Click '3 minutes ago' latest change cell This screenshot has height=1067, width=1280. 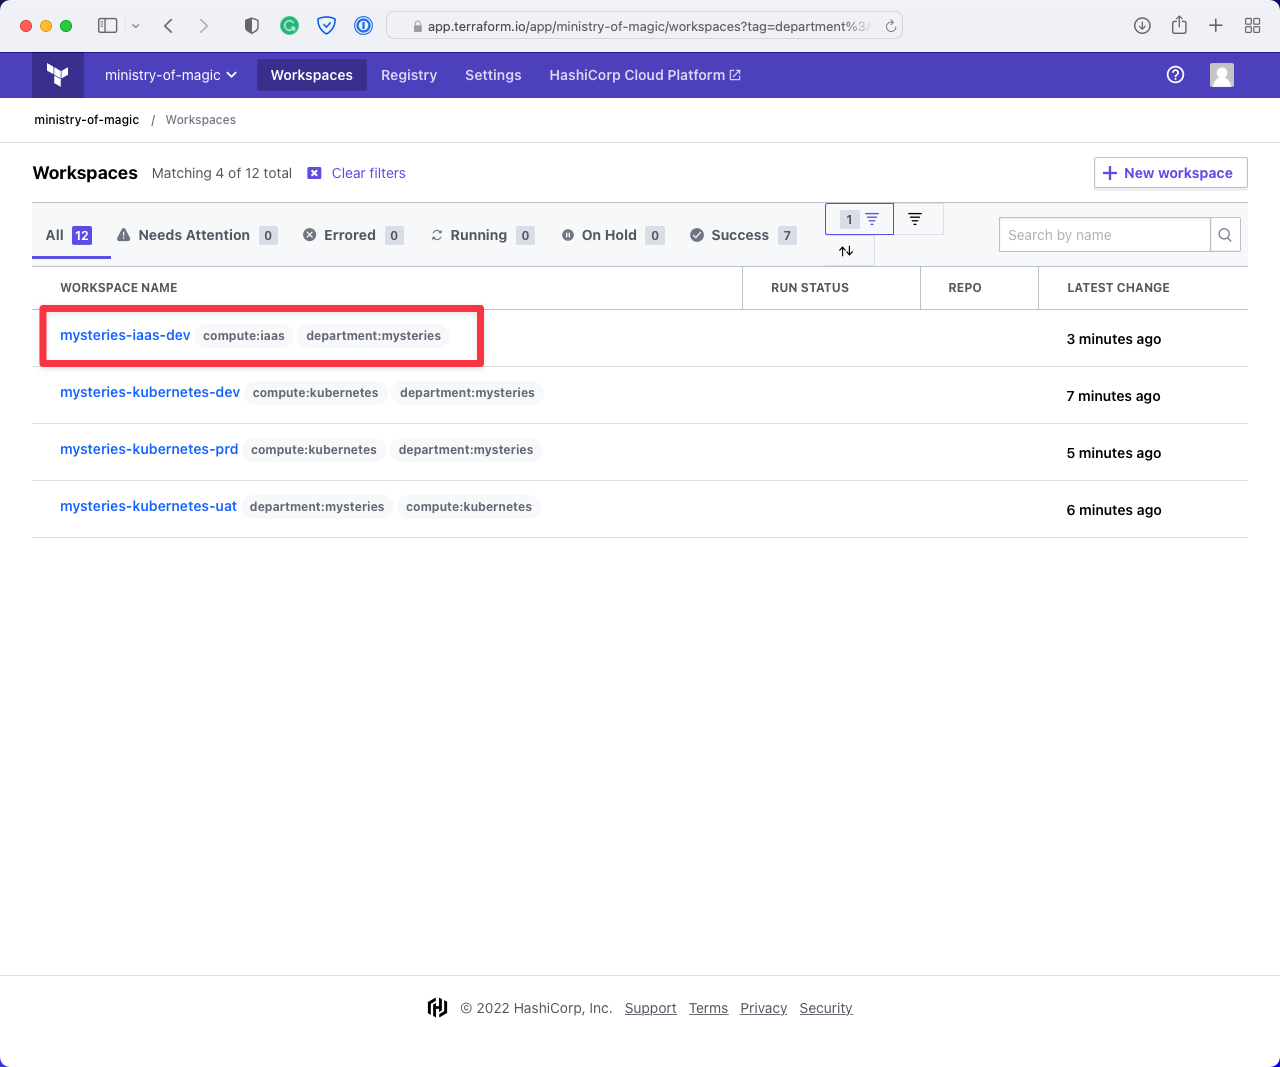pos(1114,339)
